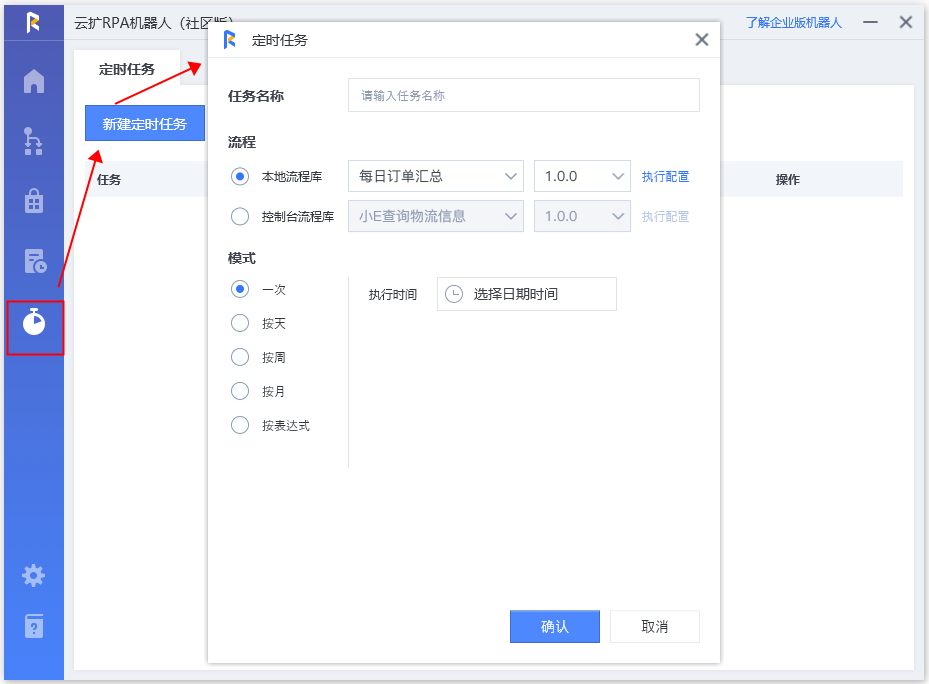Screen dimensions: 929x684
Task: Focus the 任务名称 input field
Action: (524, 95)
